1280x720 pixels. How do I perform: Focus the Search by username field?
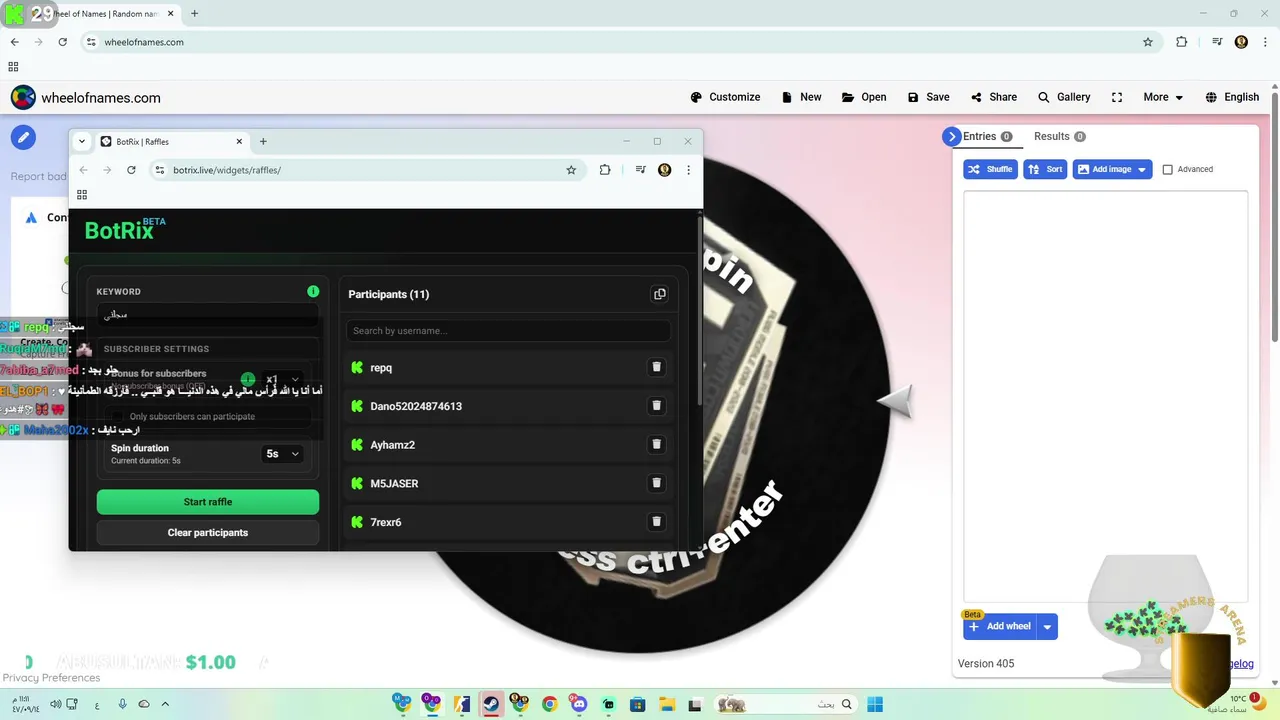click(508, 330)
